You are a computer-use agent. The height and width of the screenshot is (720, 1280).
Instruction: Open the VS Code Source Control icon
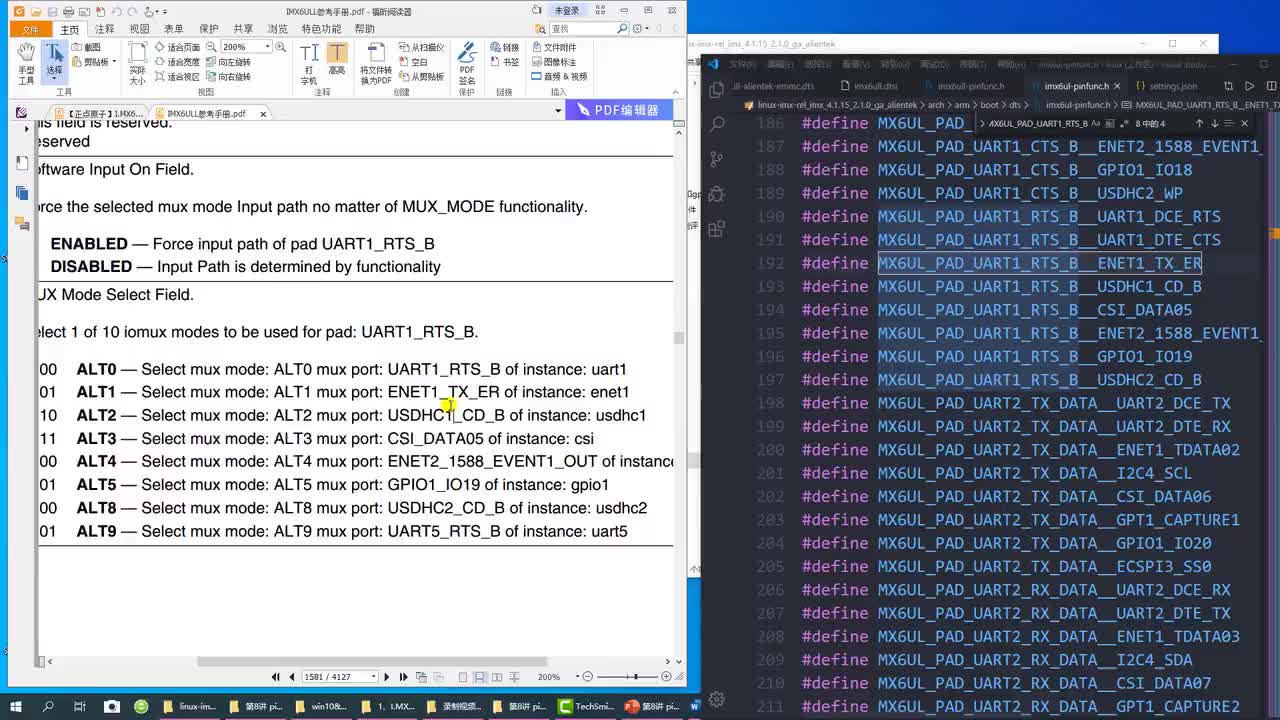716,159
